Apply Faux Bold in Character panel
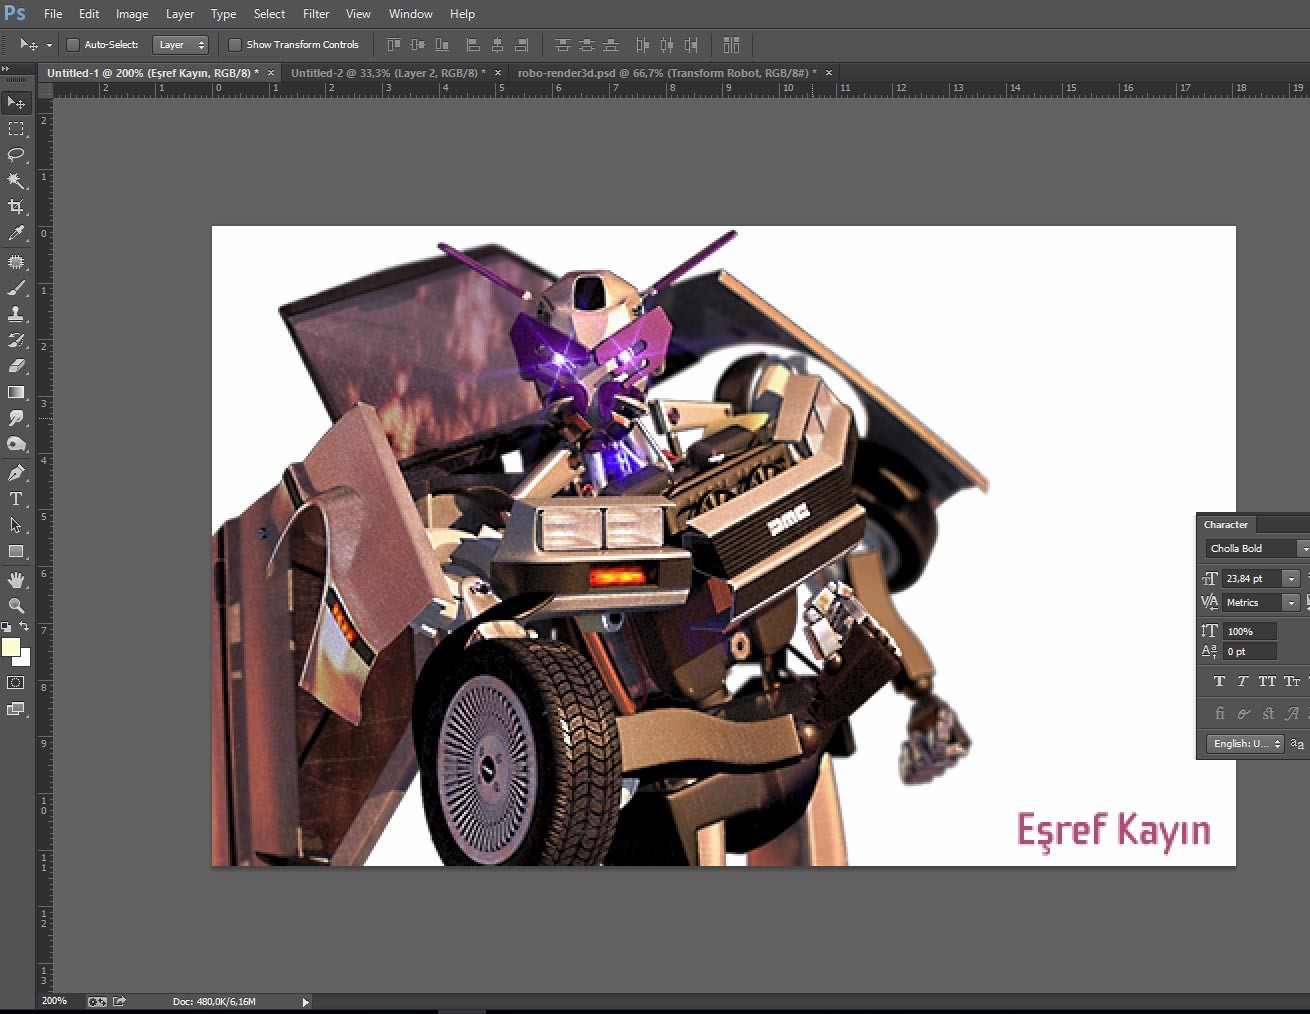This screenshot has height=1014, width=1310. coord(1219,681)
